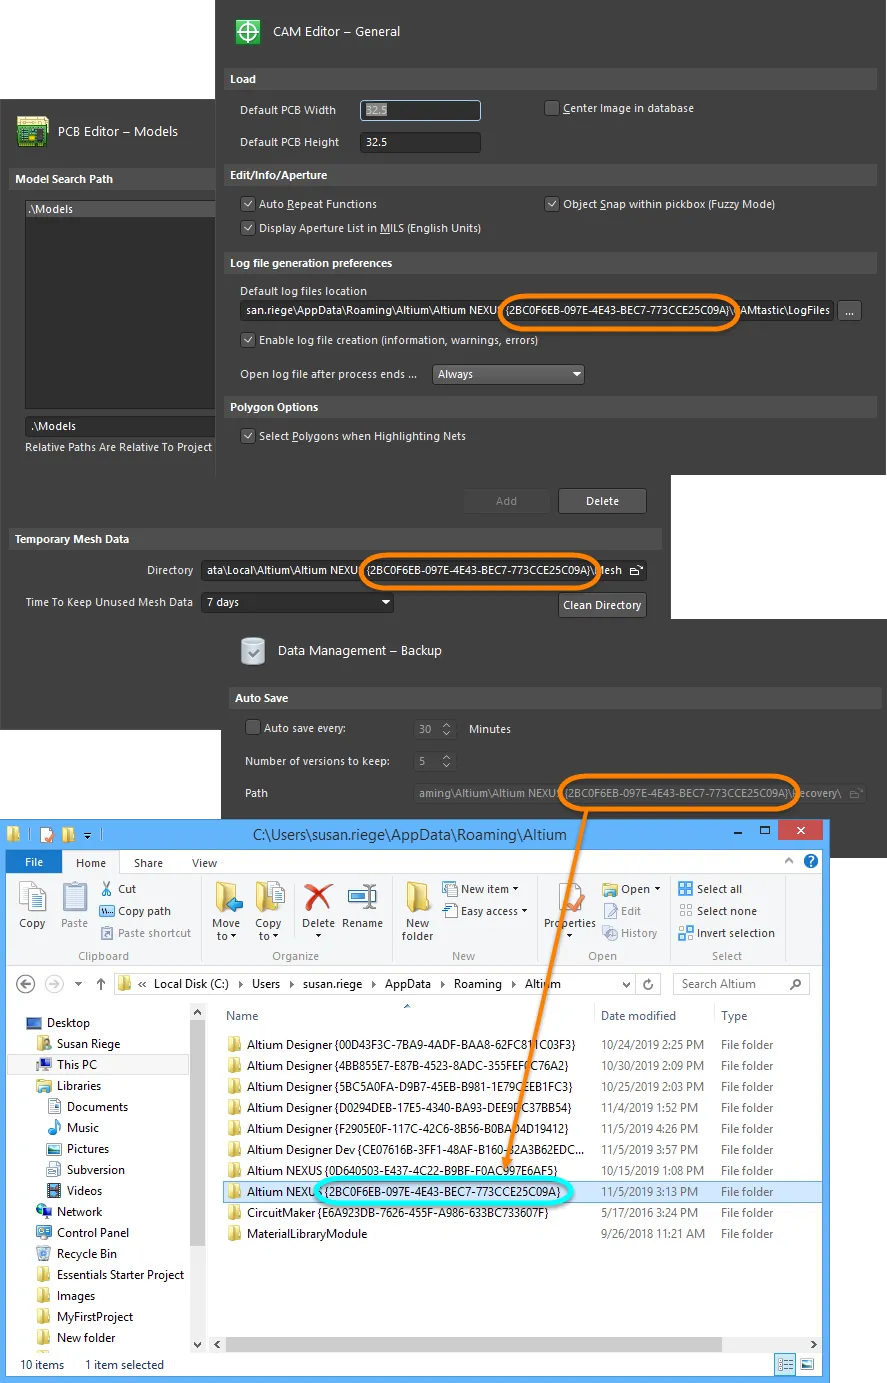Screen dimensions: 887x1383
Task: Click the Move to icon
Action: [227, 897]
